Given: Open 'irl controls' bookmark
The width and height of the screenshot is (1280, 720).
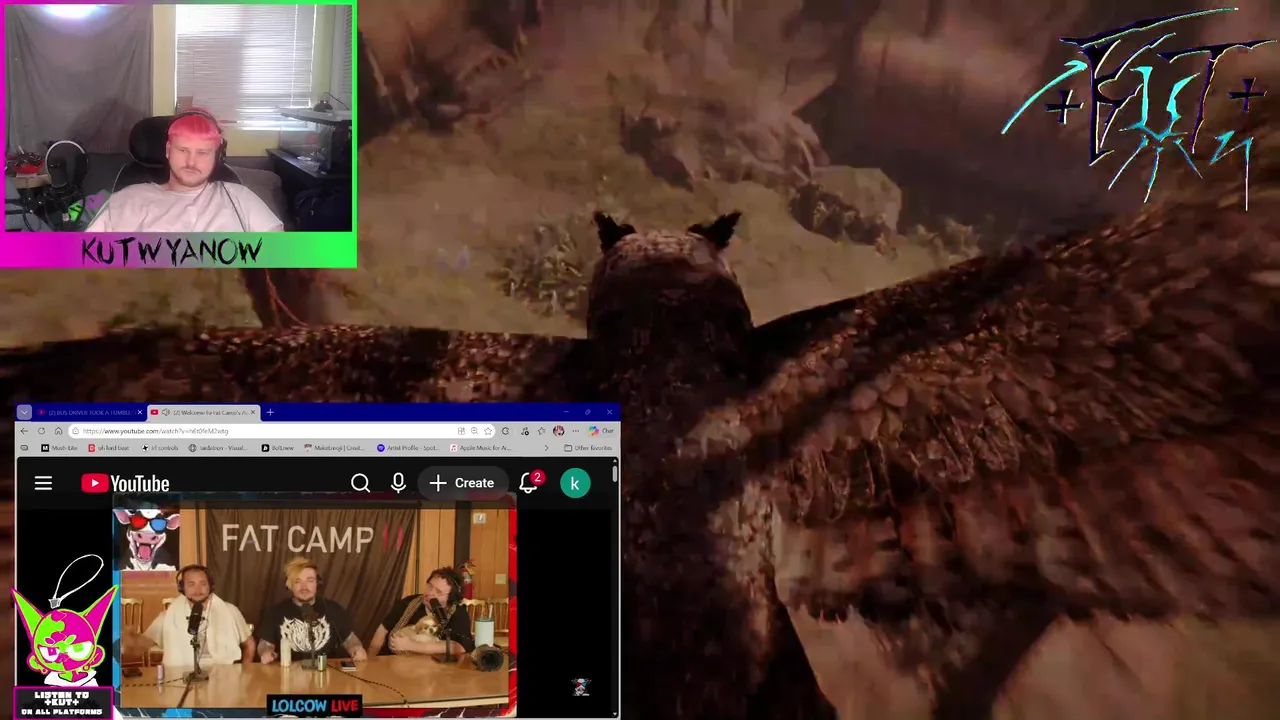Looking at the screenshot, I should pos(160,448).
